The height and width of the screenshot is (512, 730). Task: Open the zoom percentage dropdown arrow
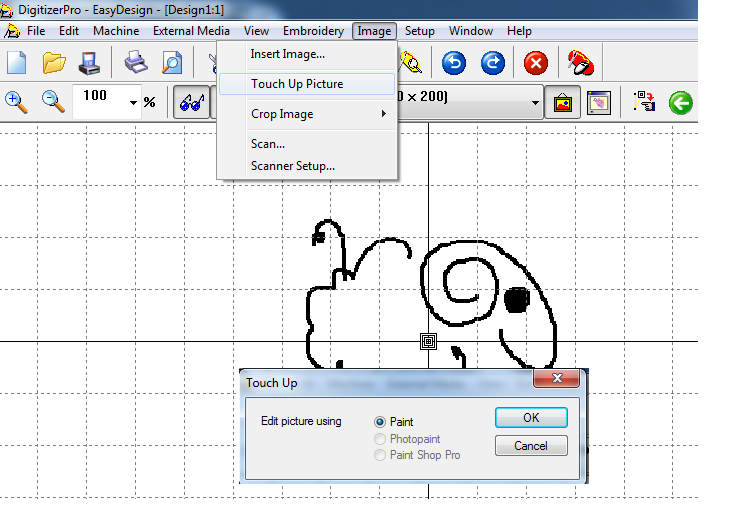(x=134, y=102)
